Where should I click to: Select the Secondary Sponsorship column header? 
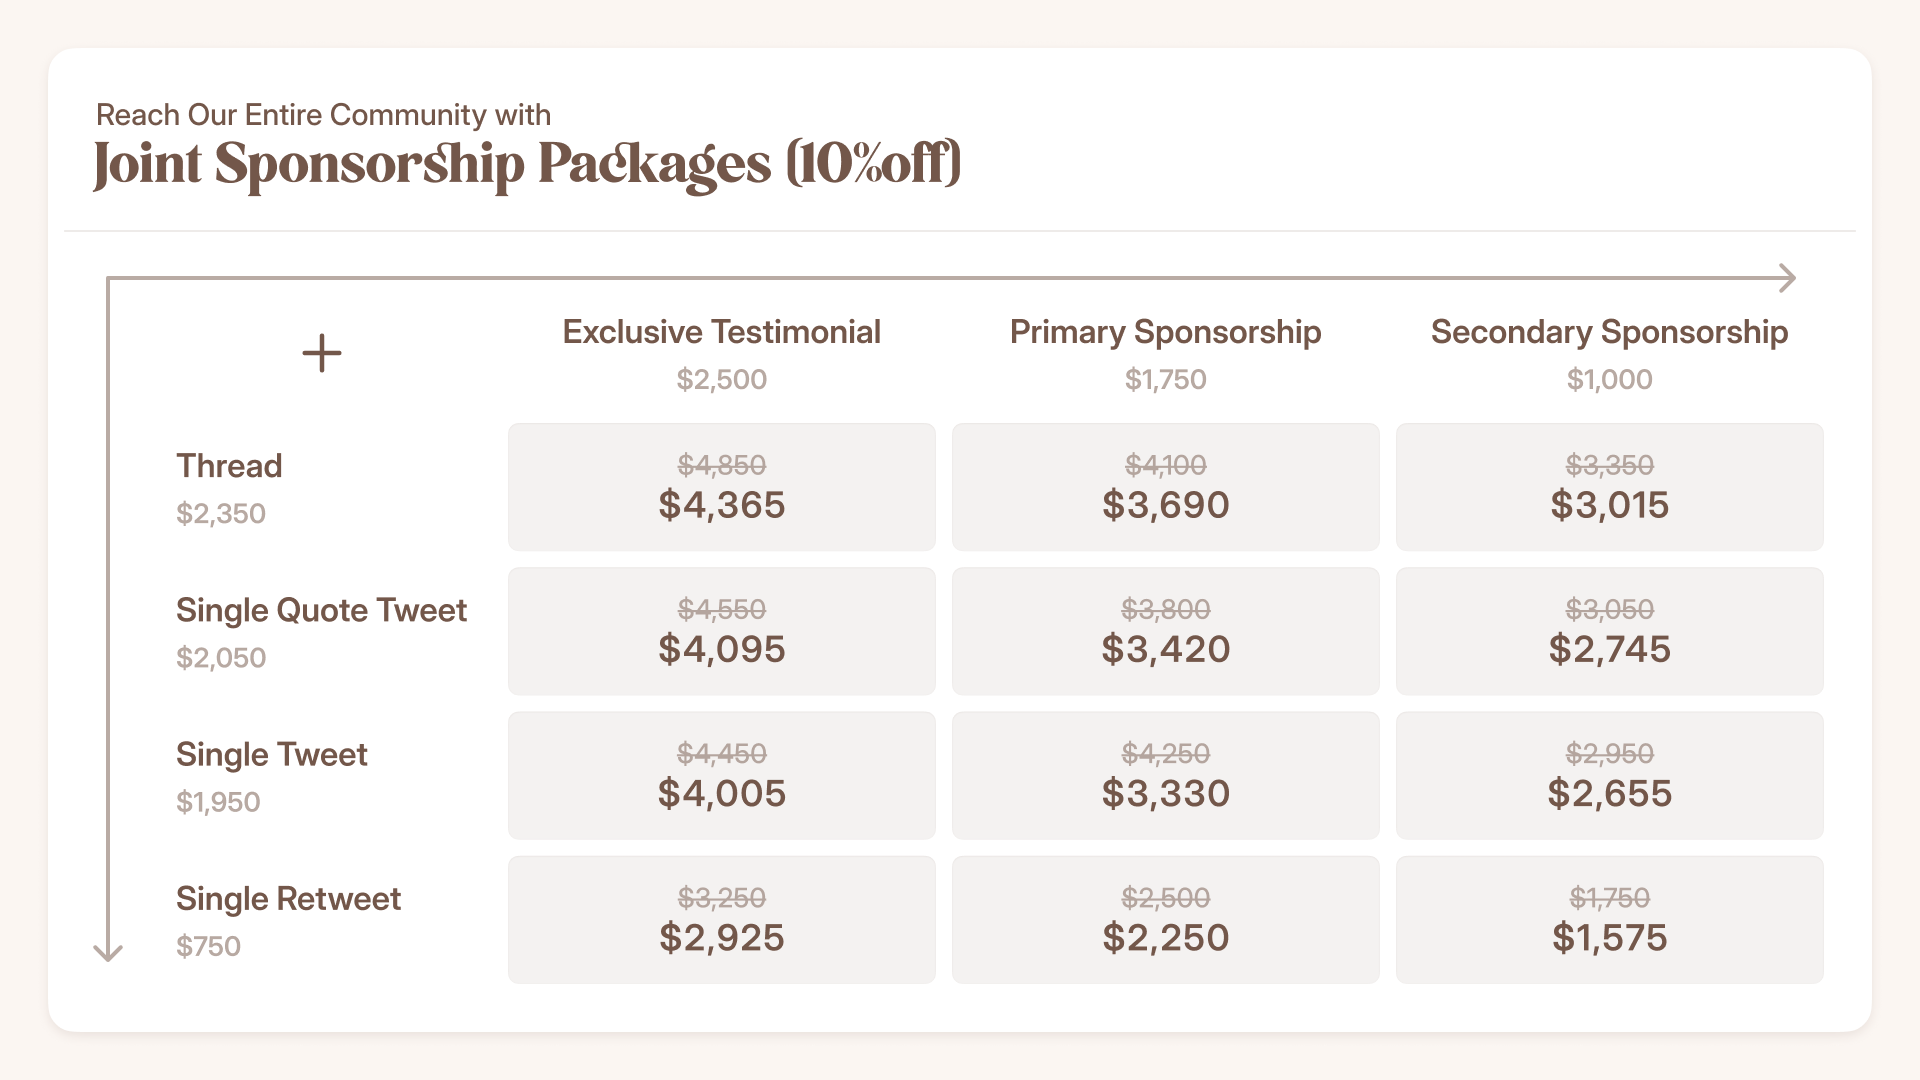click(x=1609, y=332)
